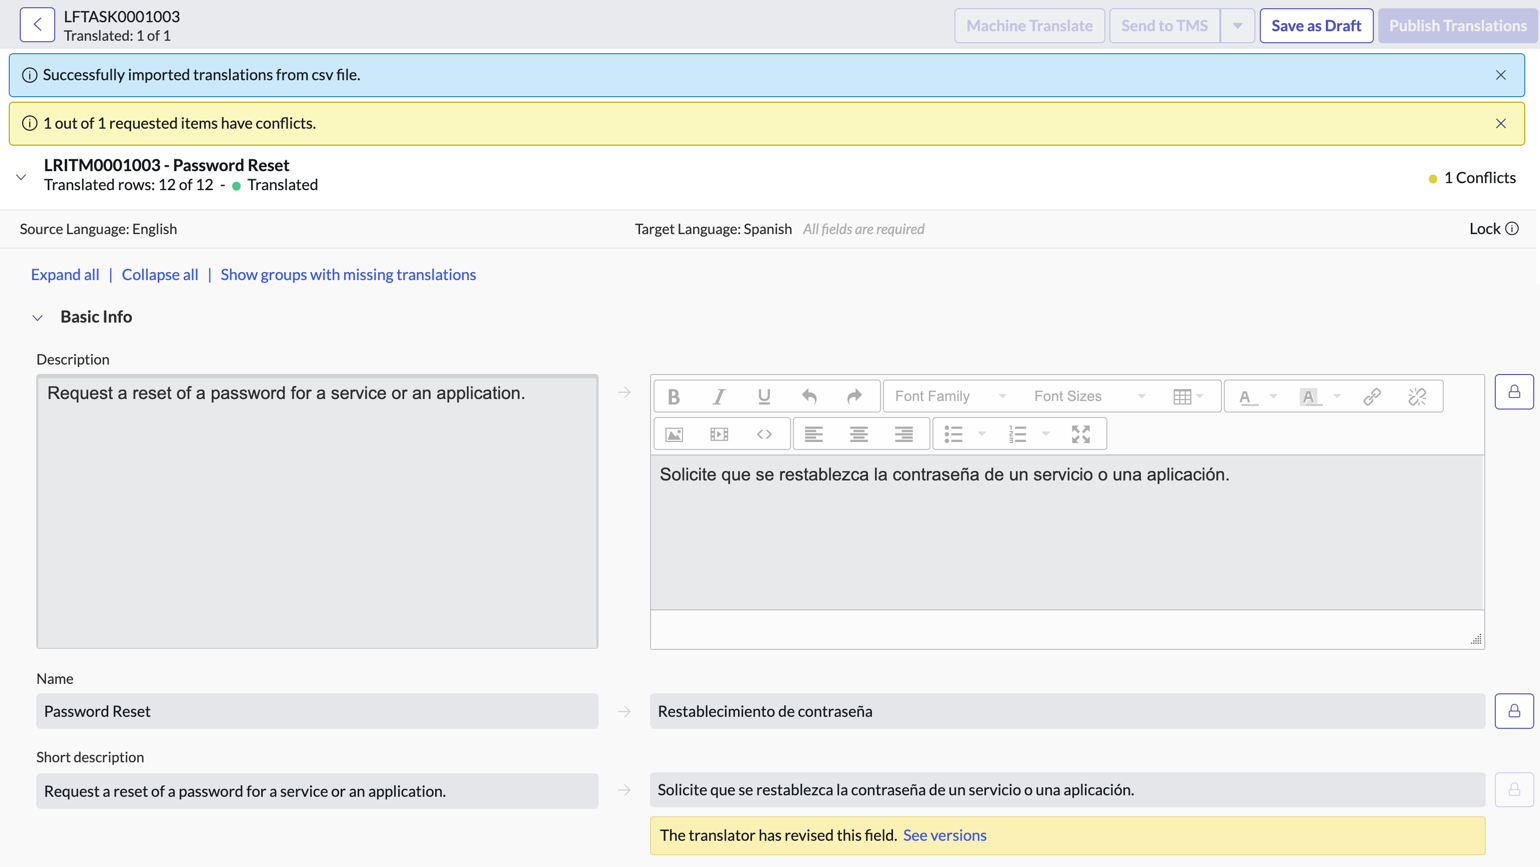Center align text in the editor

(859, 434)
